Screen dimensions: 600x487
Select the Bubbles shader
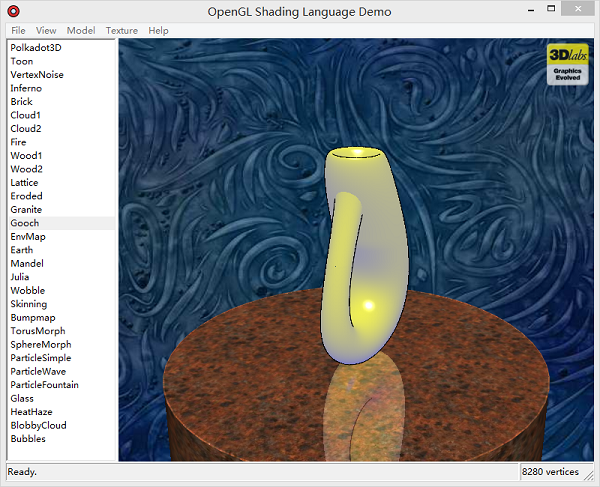tap(28, 439)
